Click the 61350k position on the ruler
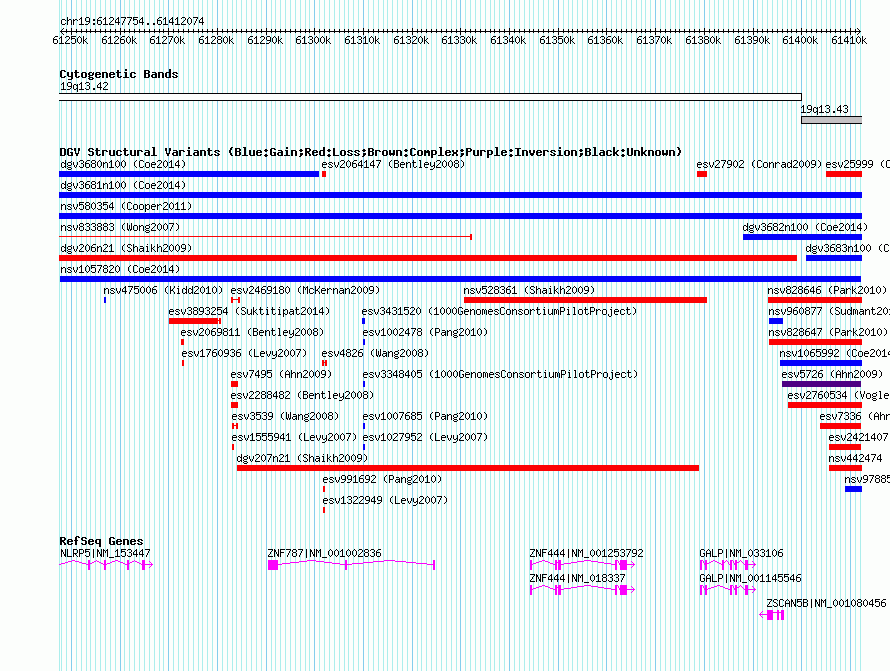The width and height of the screenshot is (890, 671). click(557, 40)
